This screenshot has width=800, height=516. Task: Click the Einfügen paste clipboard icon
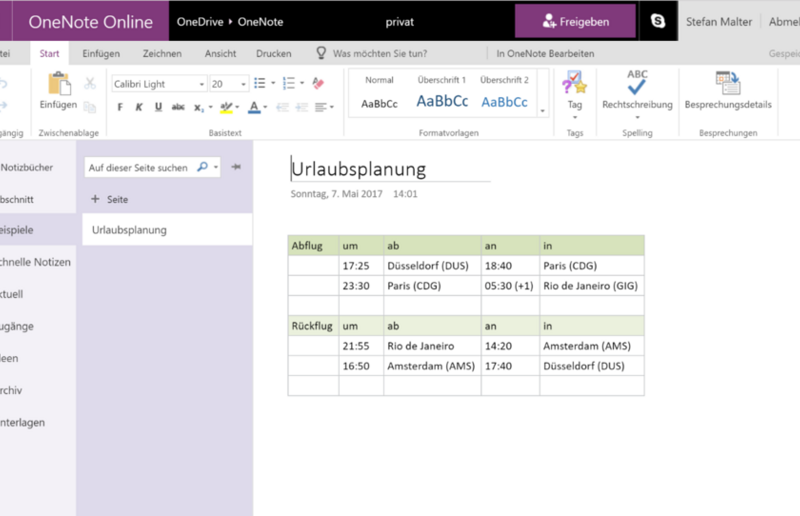pos(58,84)
